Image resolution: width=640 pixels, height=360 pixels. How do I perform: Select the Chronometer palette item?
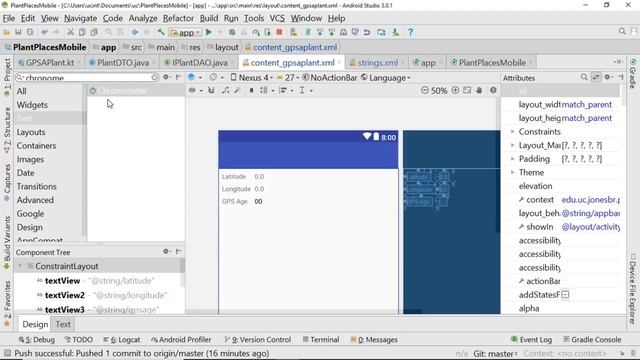(x=136, y=91)
